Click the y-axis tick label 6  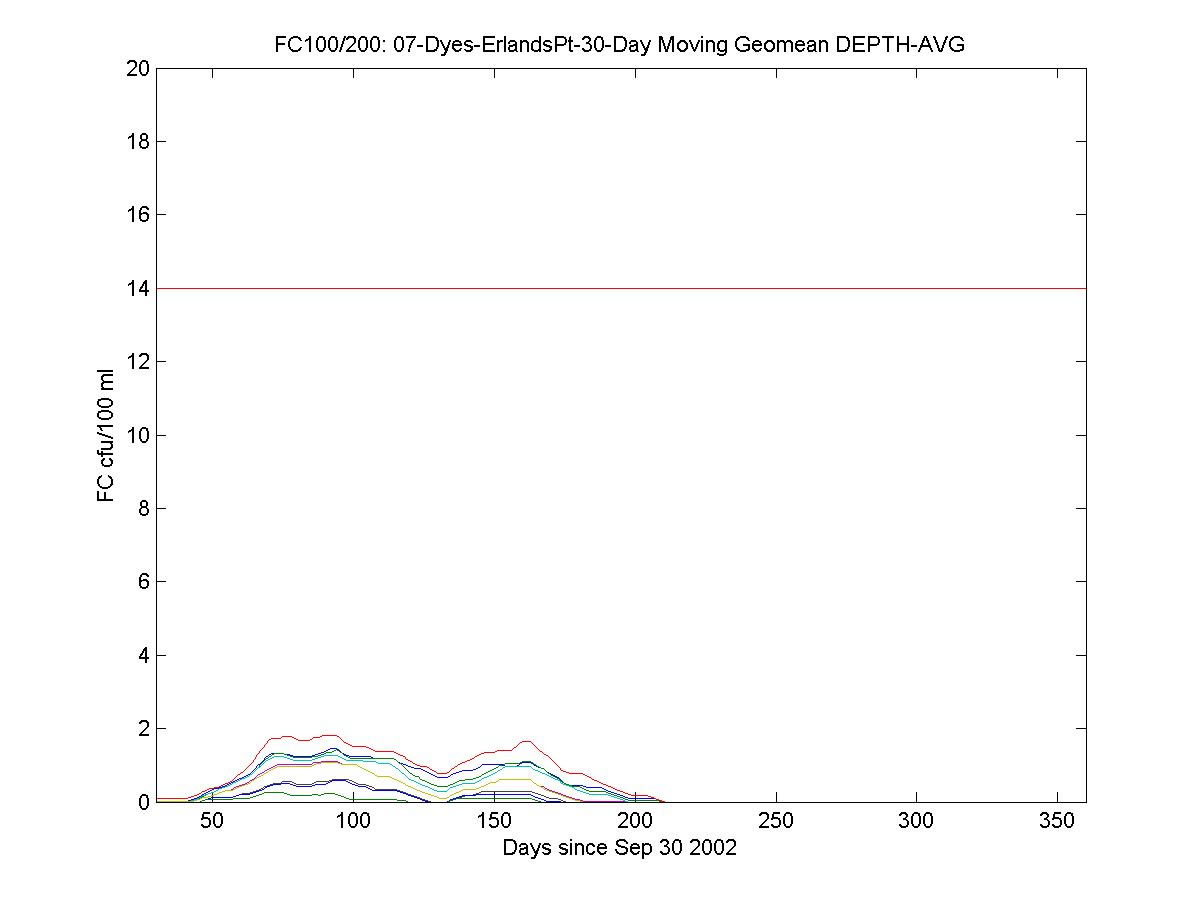[x=143, y=582]
